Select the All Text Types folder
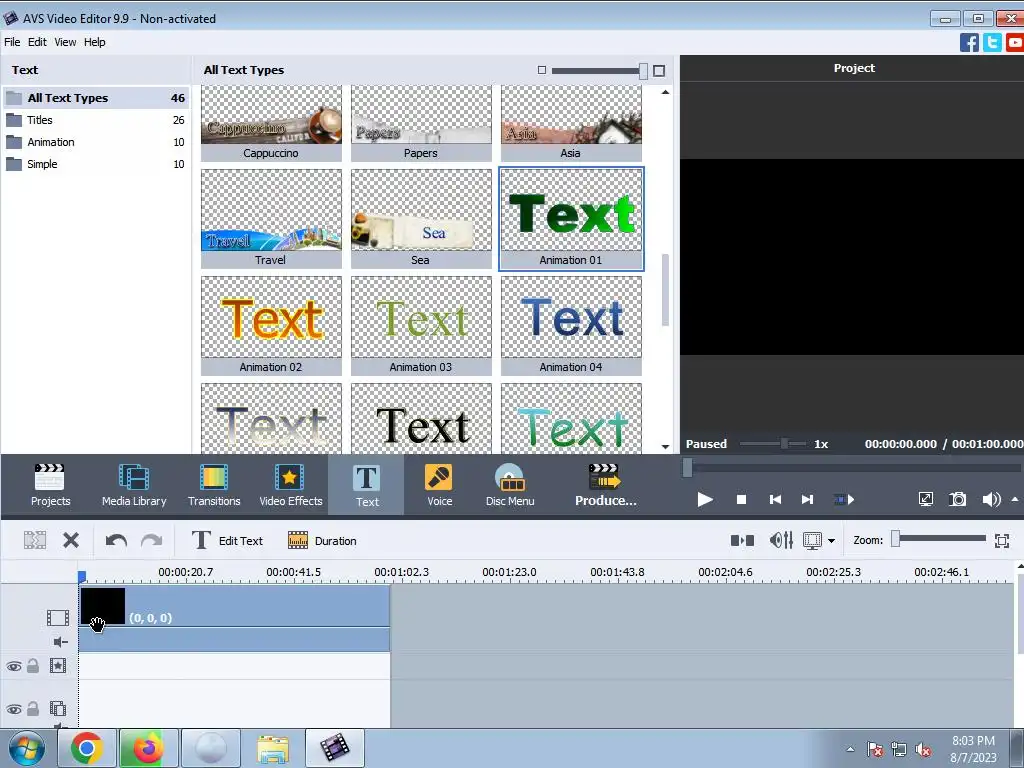Image resolution: width=1024 pixels, height=768 pixels. 96,98
